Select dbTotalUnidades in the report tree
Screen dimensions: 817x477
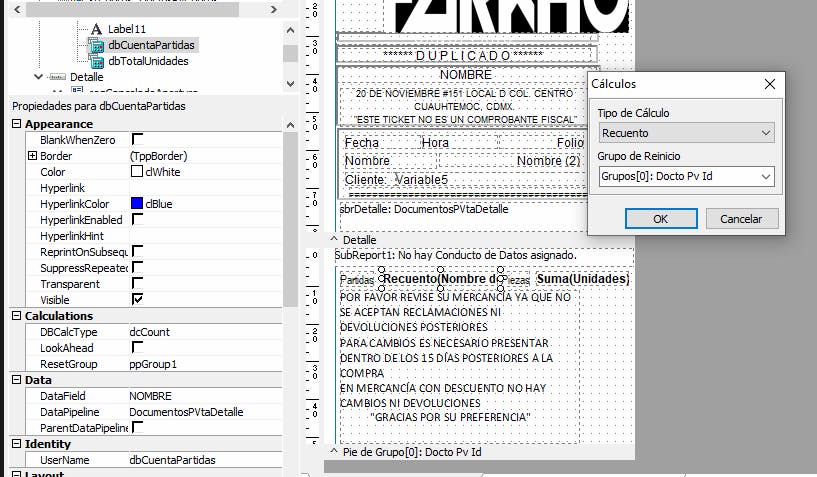148,62
